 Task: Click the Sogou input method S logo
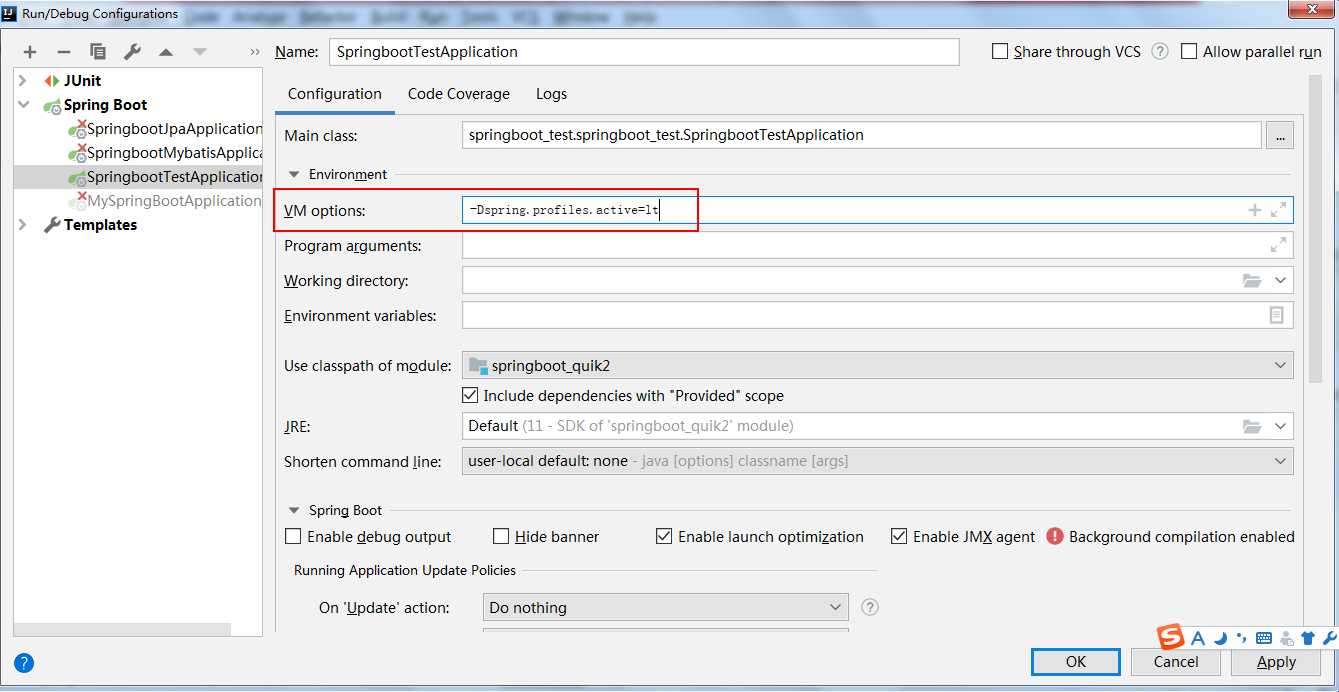(x=1170, y=637)
